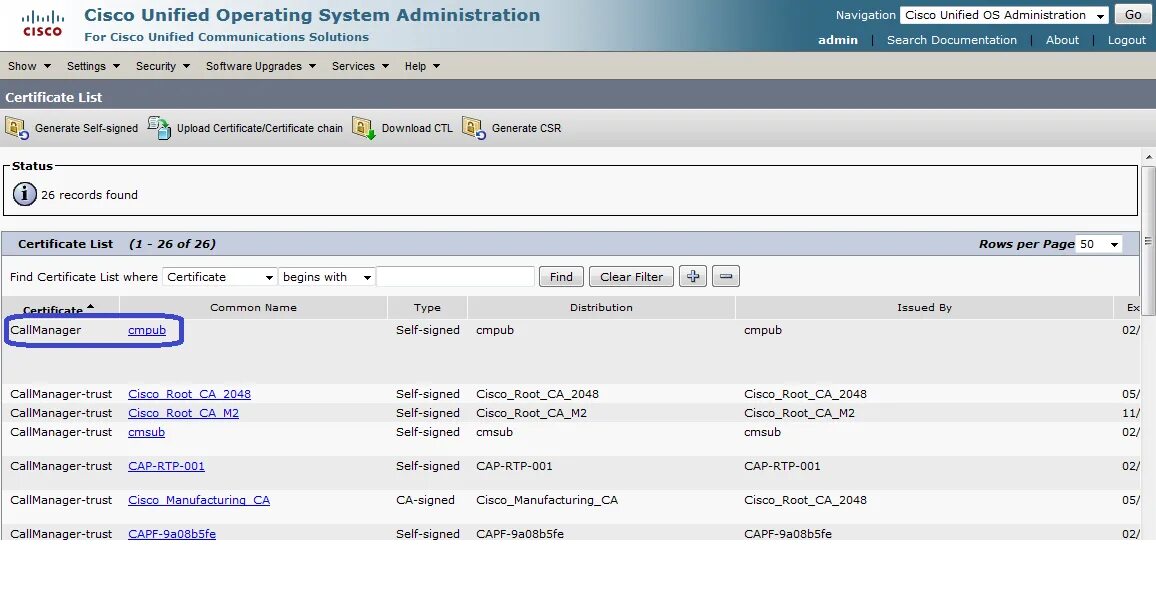
Task: Open the Cisco_Root_CA_M2 certificate link
Action: pos(184,413)
